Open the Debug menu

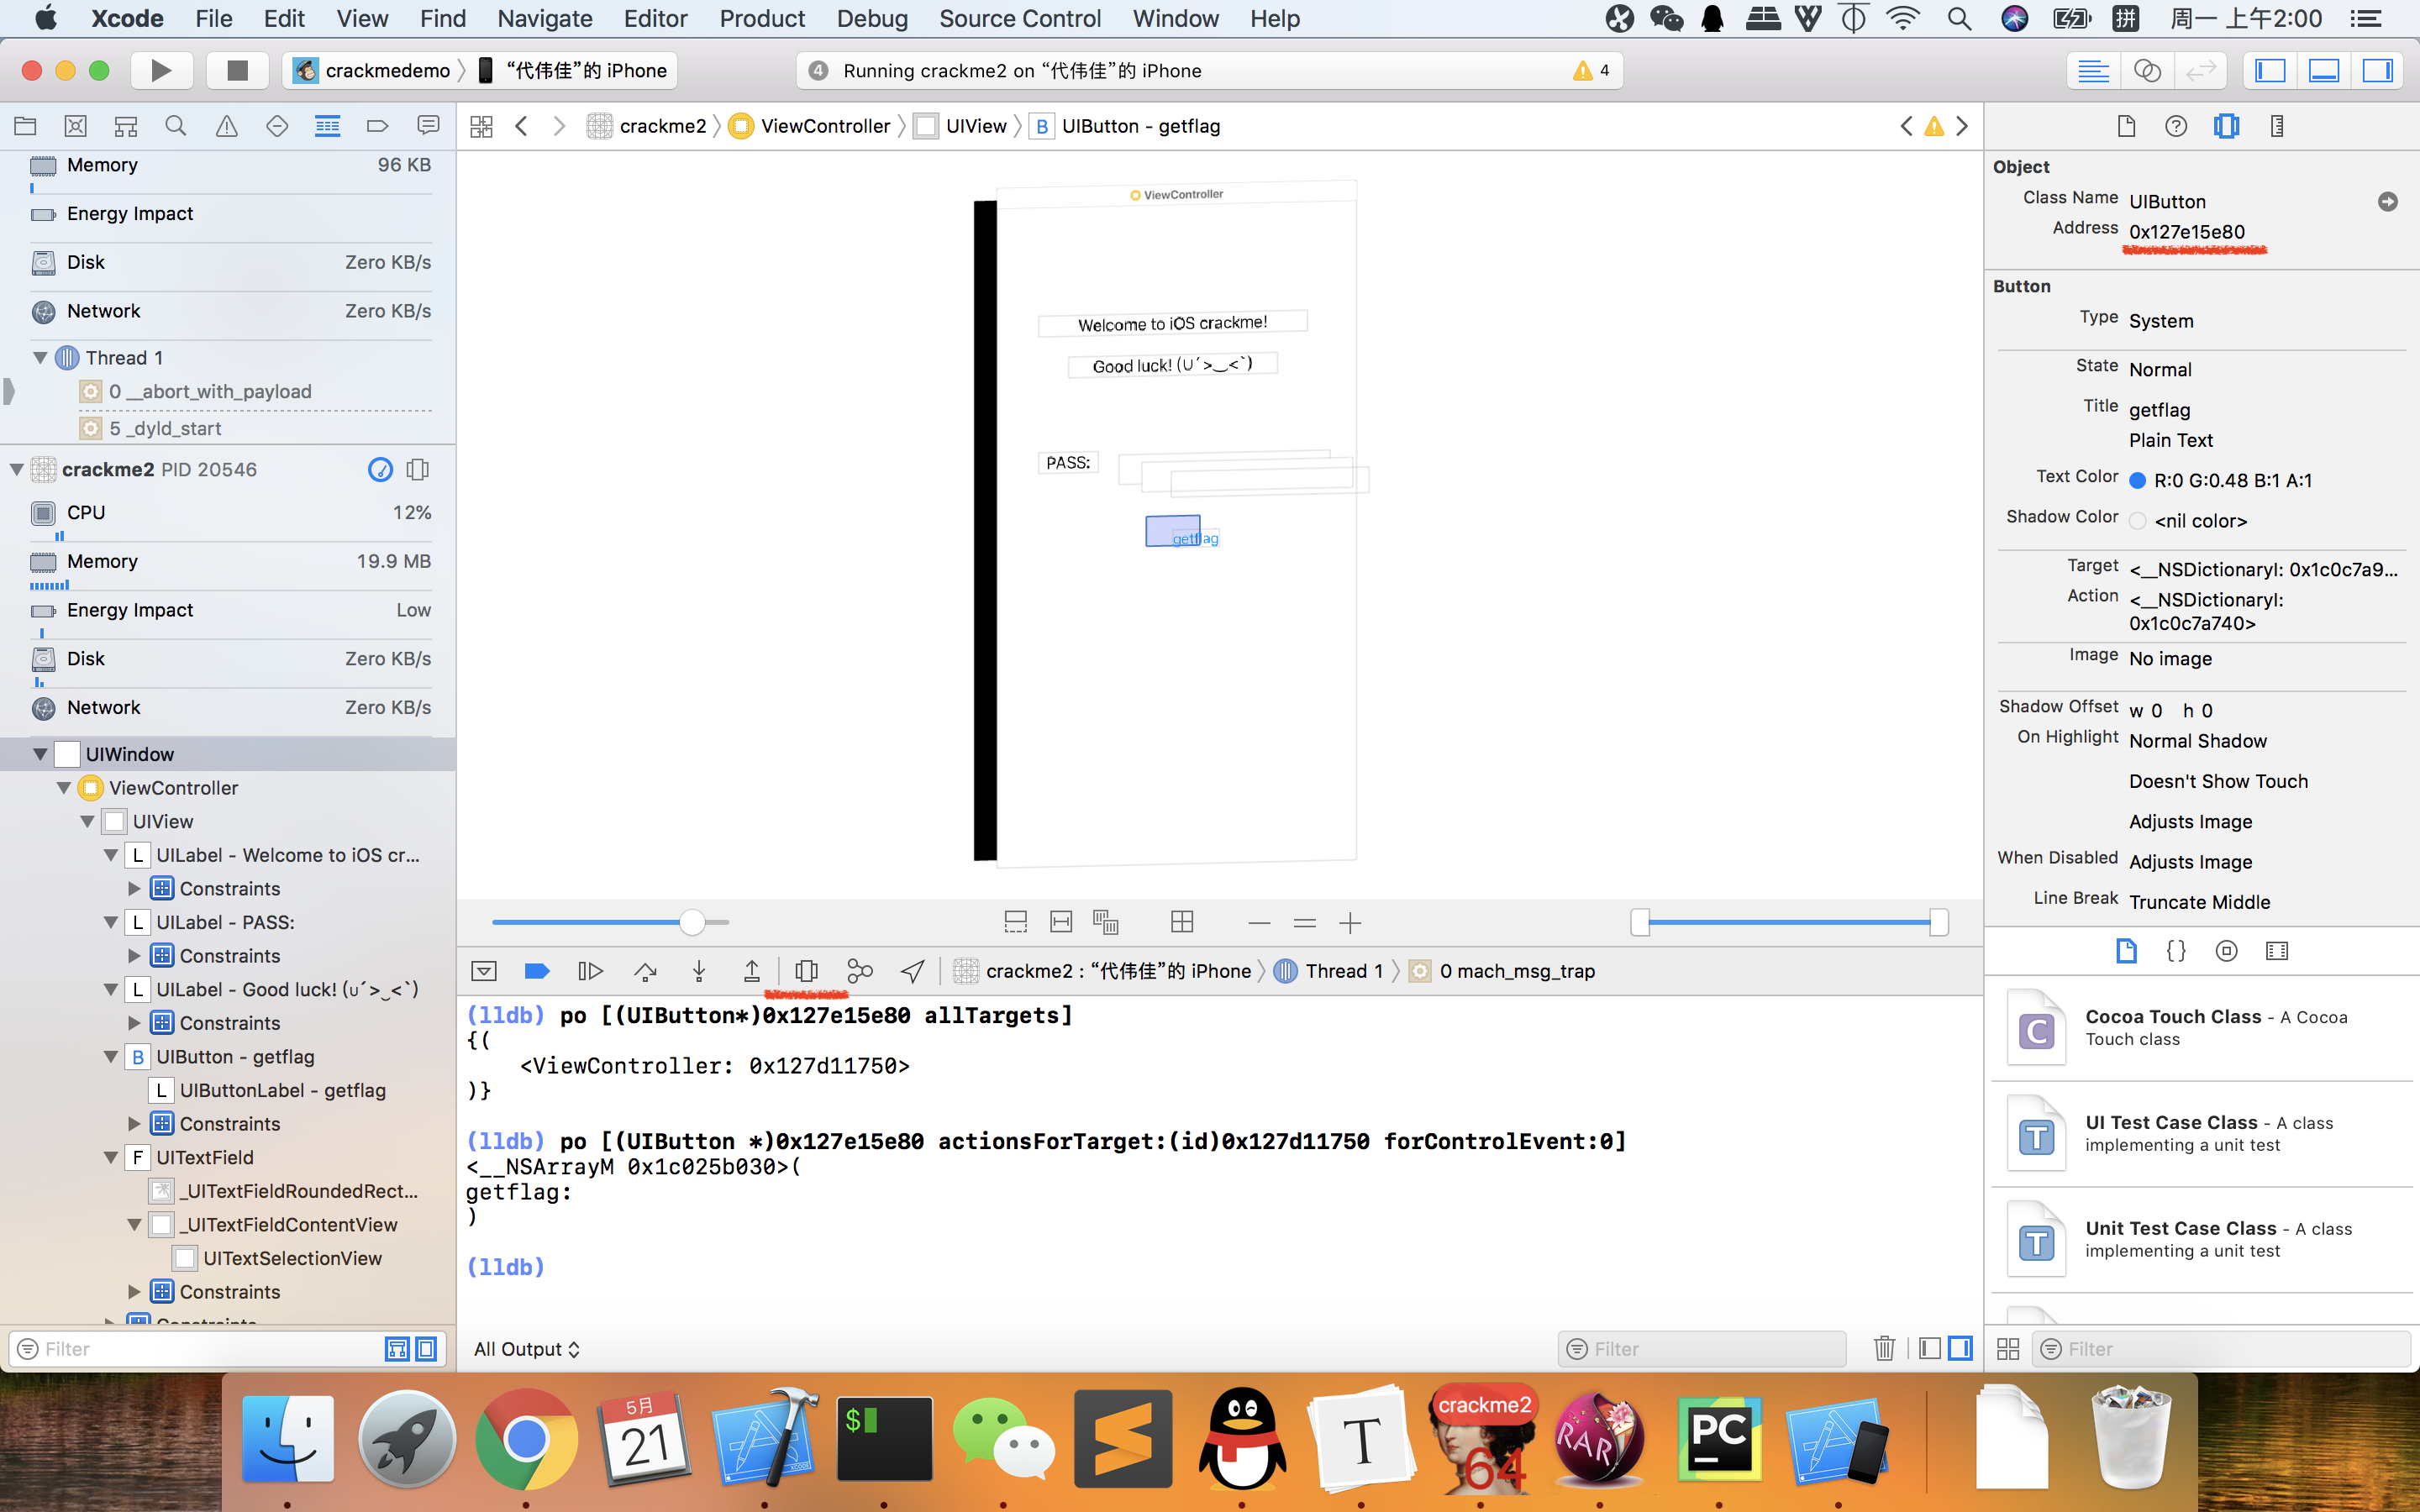871,18
